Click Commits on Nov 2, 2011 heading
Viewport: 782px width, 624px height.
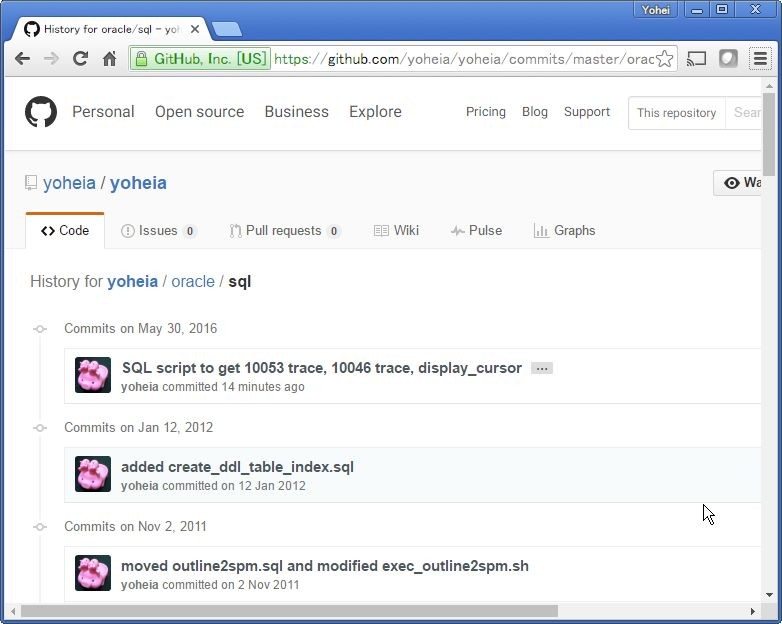pyautogui.click(x=135, y=526)
